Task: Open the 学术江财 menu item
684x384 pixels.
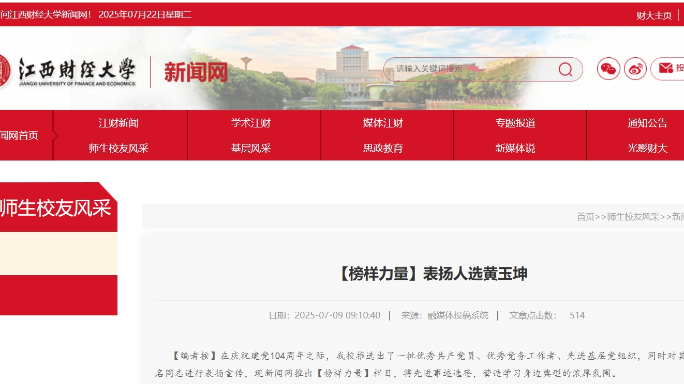Action: click(x=251, y=123)
